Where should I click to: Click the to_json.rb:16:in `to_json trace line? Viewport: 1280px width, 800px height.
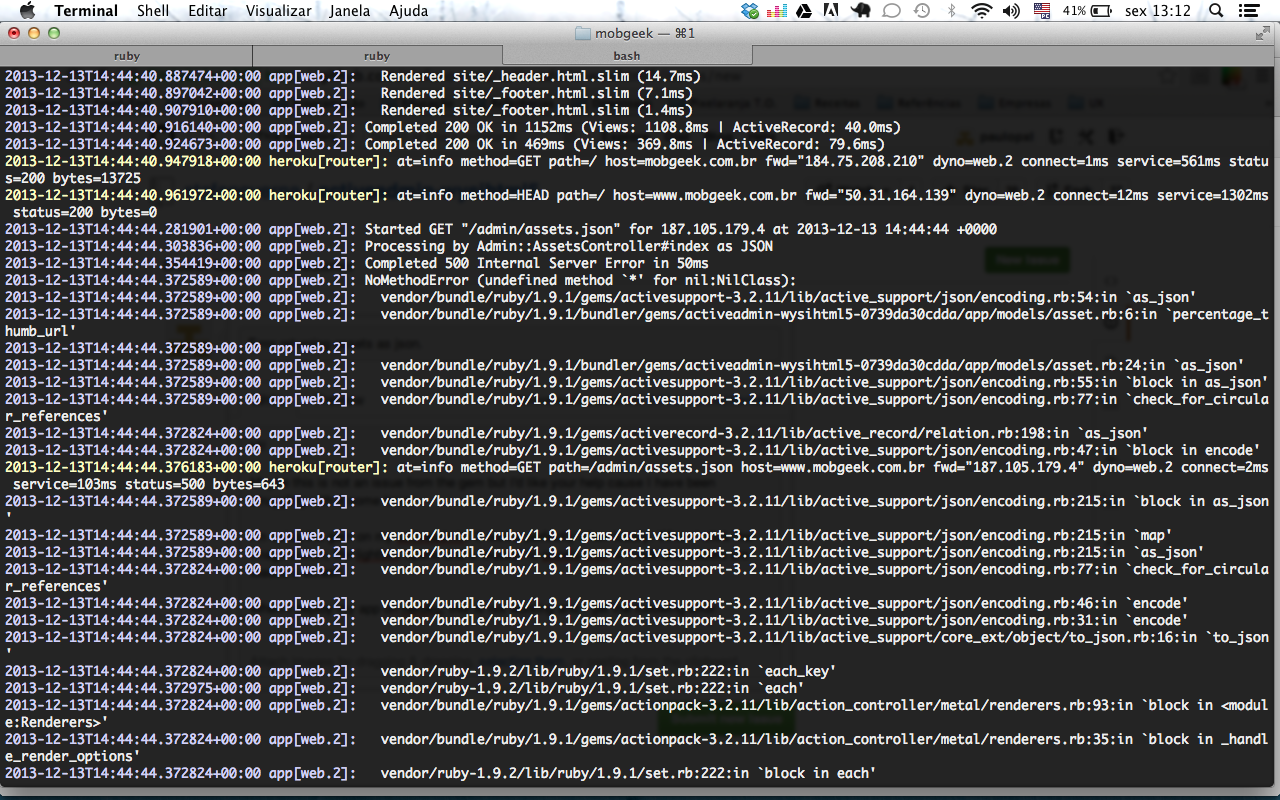click(636, 646)
